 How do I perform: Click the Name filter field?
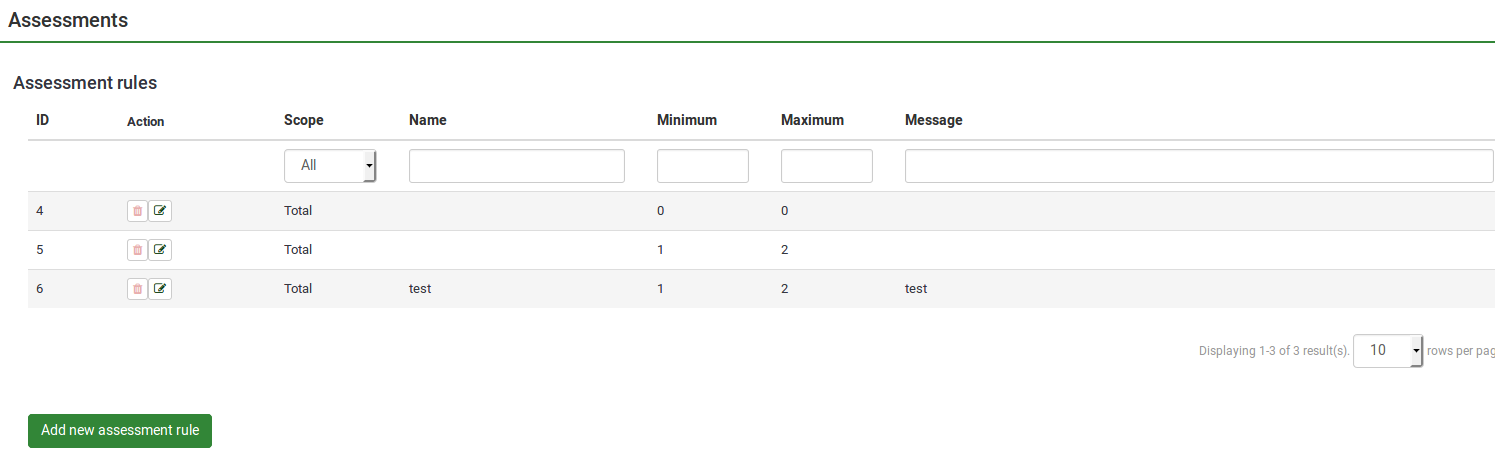pyautogui.click(x=516, y=166)
